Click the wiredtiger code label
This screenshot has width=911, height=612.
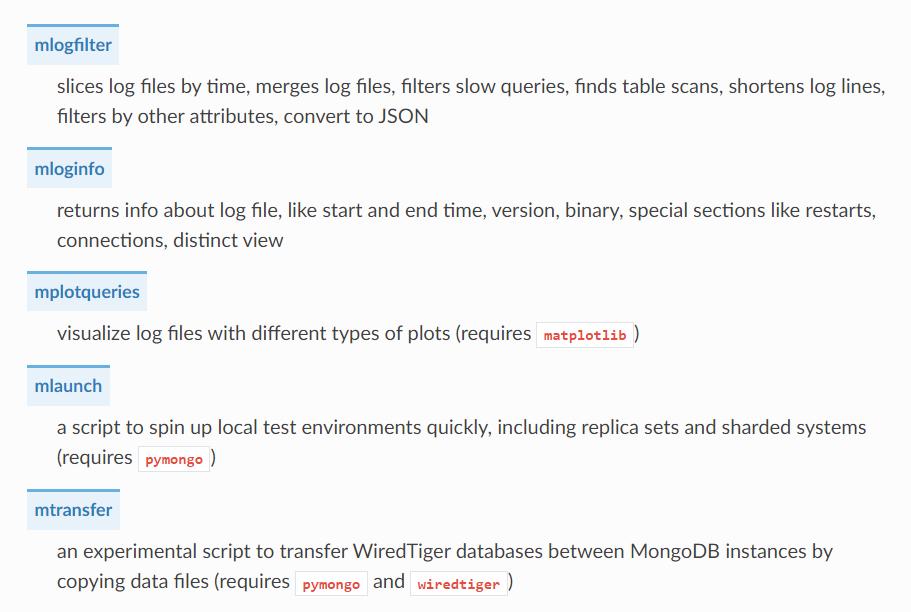pos(458,584)
